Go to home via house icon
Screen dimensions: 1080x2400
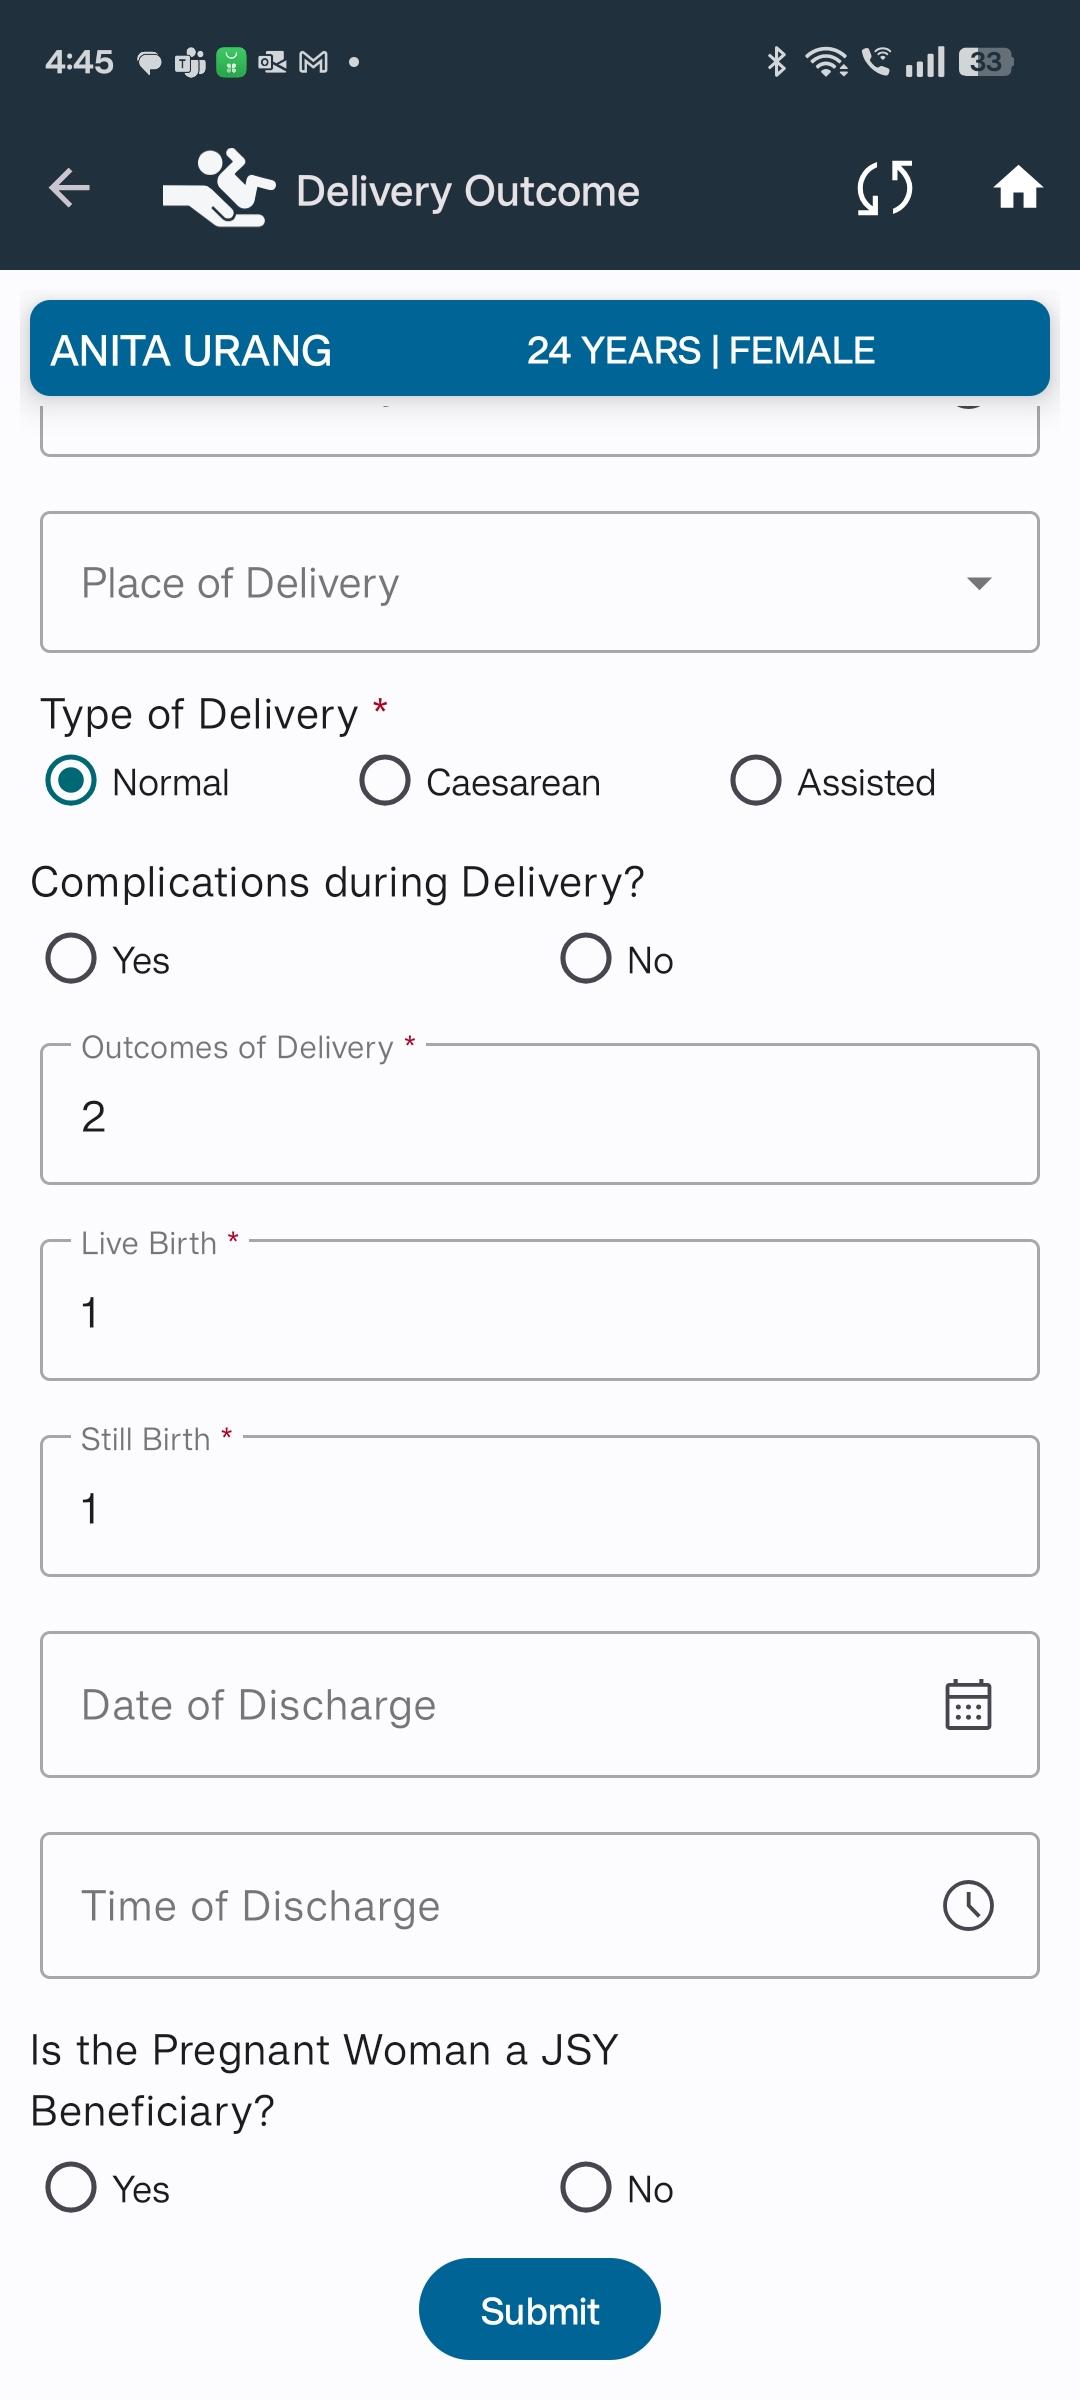tap(1018, 188)
